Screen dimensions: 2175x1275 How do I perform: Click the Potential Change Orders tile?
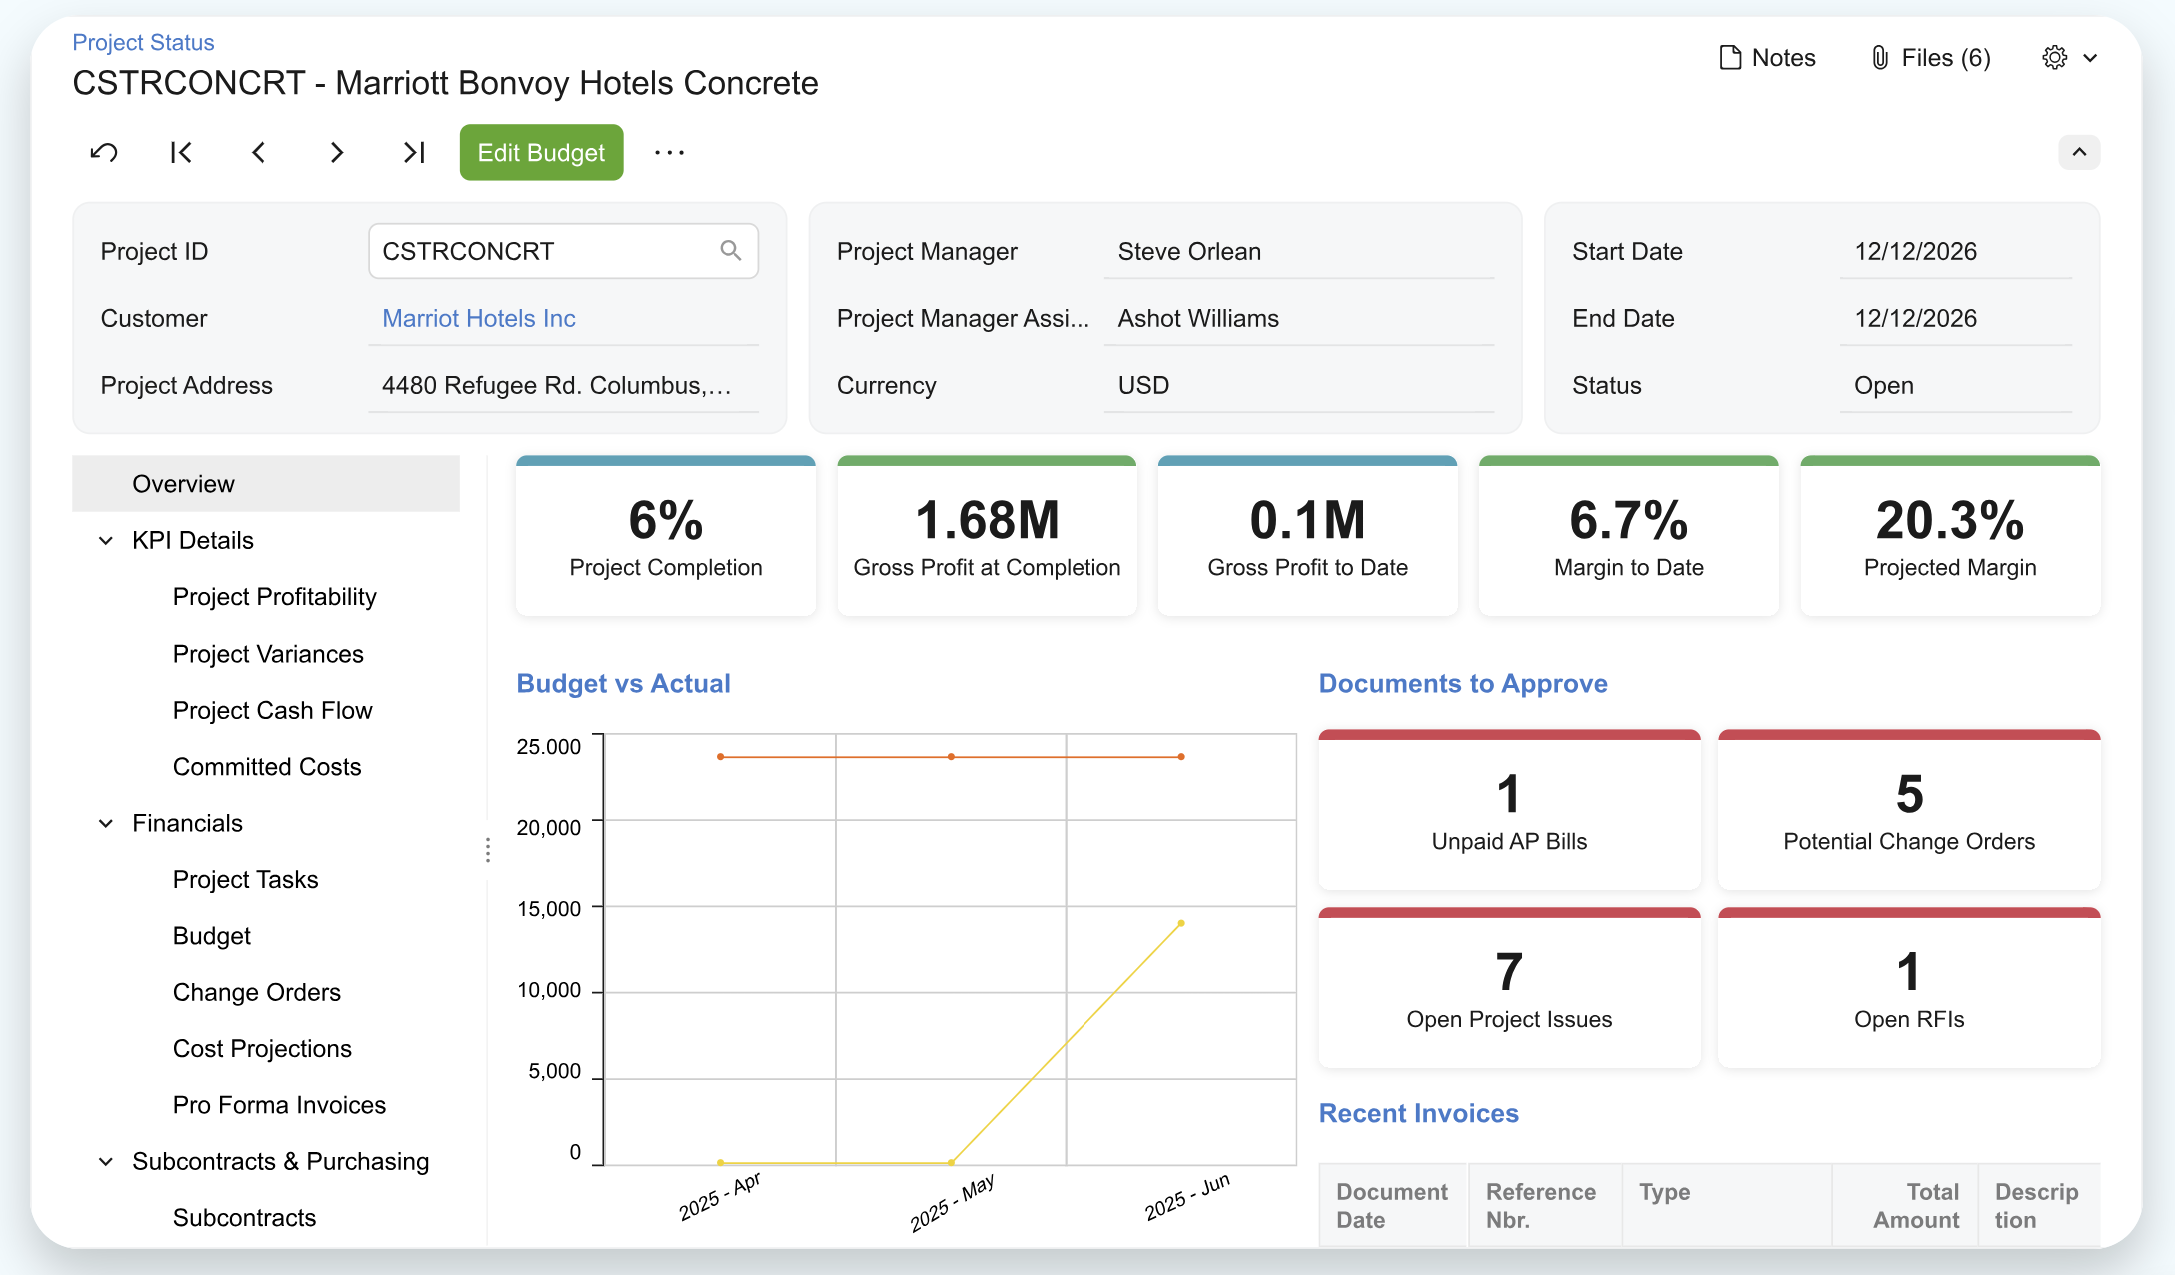tap(1908, 812)
